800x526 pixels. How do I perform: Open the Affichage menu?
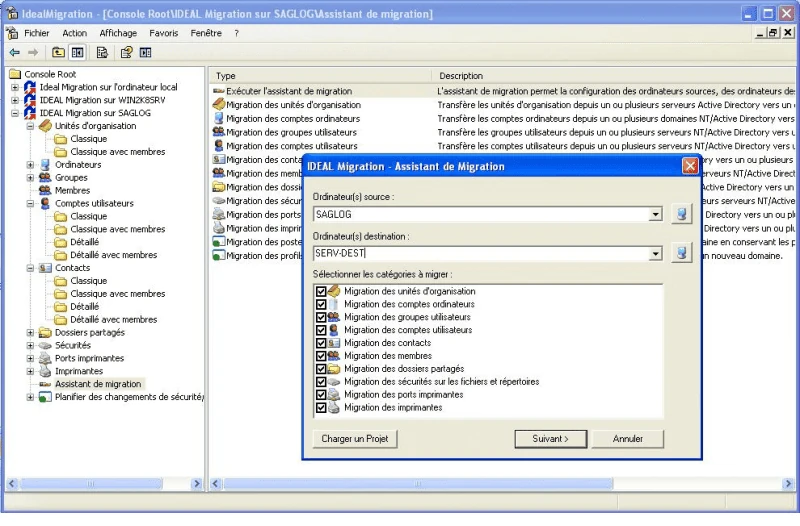pos(118,33)
